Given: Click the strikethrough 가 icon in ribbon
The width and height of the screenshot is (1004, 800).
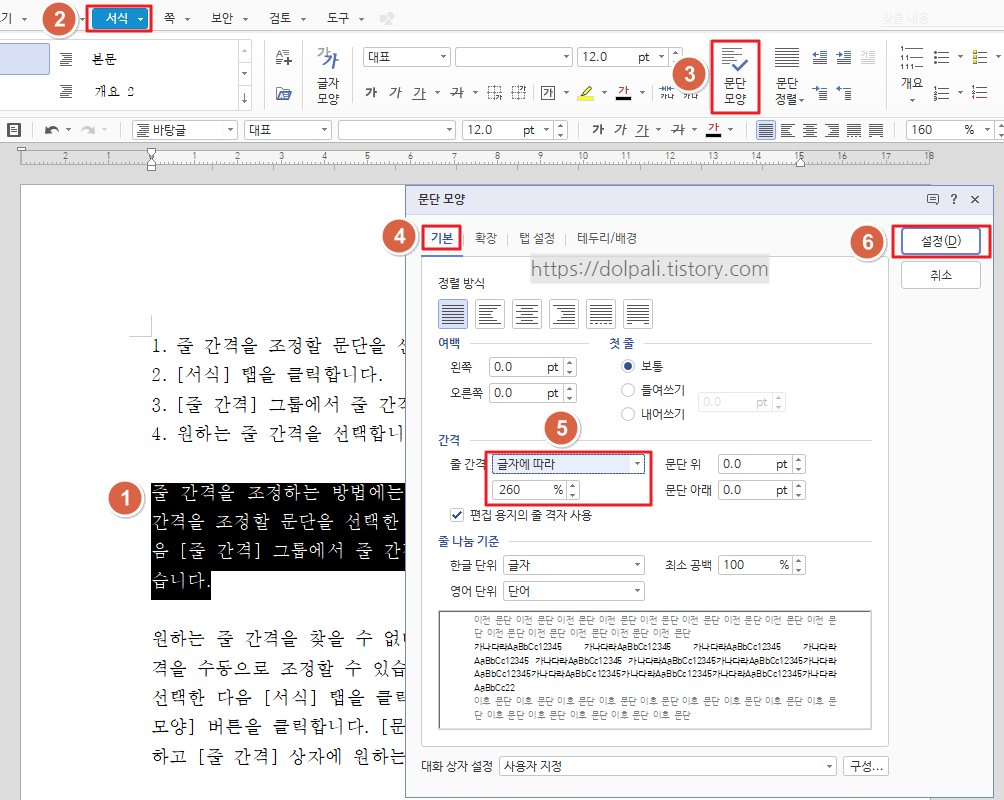Looking at the screenshot, I should pos(457,93).
